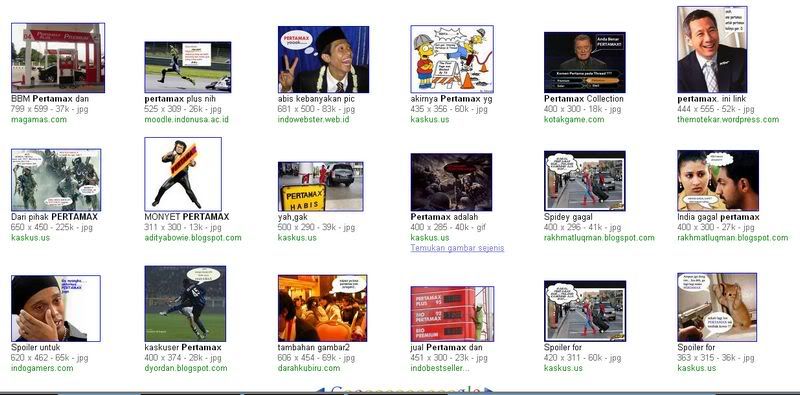The width and height of the screenshot is (800, 395).
Task: Click the soccer player kaskuser Pertamax thumbnail
Action: 185,304
